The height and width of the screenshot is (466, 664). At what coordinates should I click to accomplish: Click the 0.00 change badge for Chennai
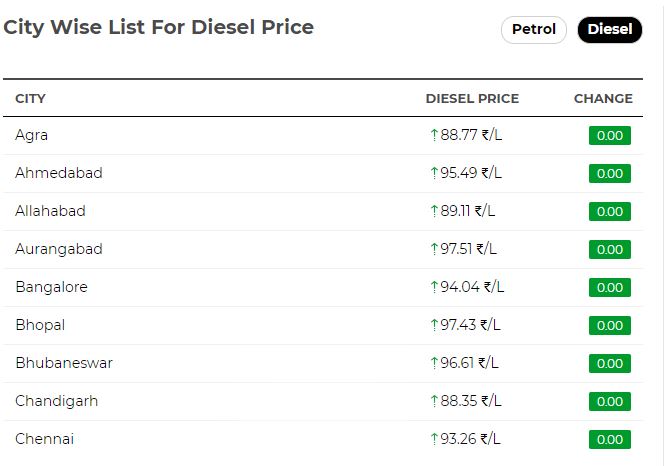(x=610, y=439)
